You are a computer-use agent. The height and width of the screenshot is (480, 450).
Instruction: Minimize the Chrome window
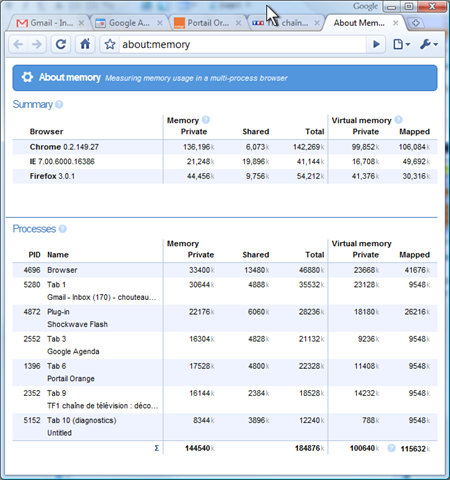pos(392,7)
